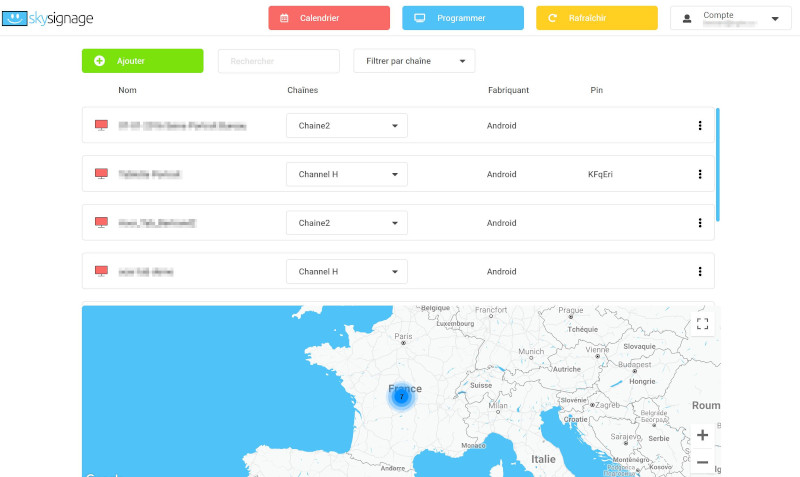This screenshot has height=477, width=800.
Task: Open the Channel H dropdown in the KFqEri row
Action: (347, 174)
